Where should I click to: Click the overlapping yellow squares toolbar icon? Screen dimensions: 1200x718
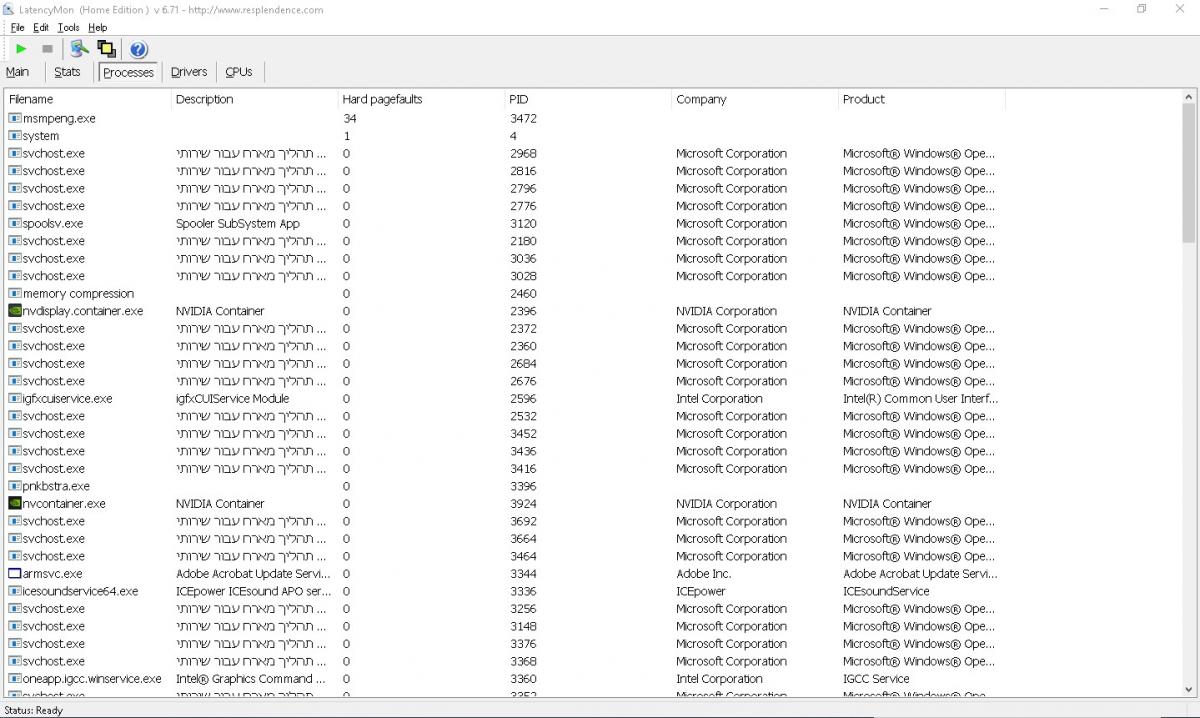tap(106, 49)
